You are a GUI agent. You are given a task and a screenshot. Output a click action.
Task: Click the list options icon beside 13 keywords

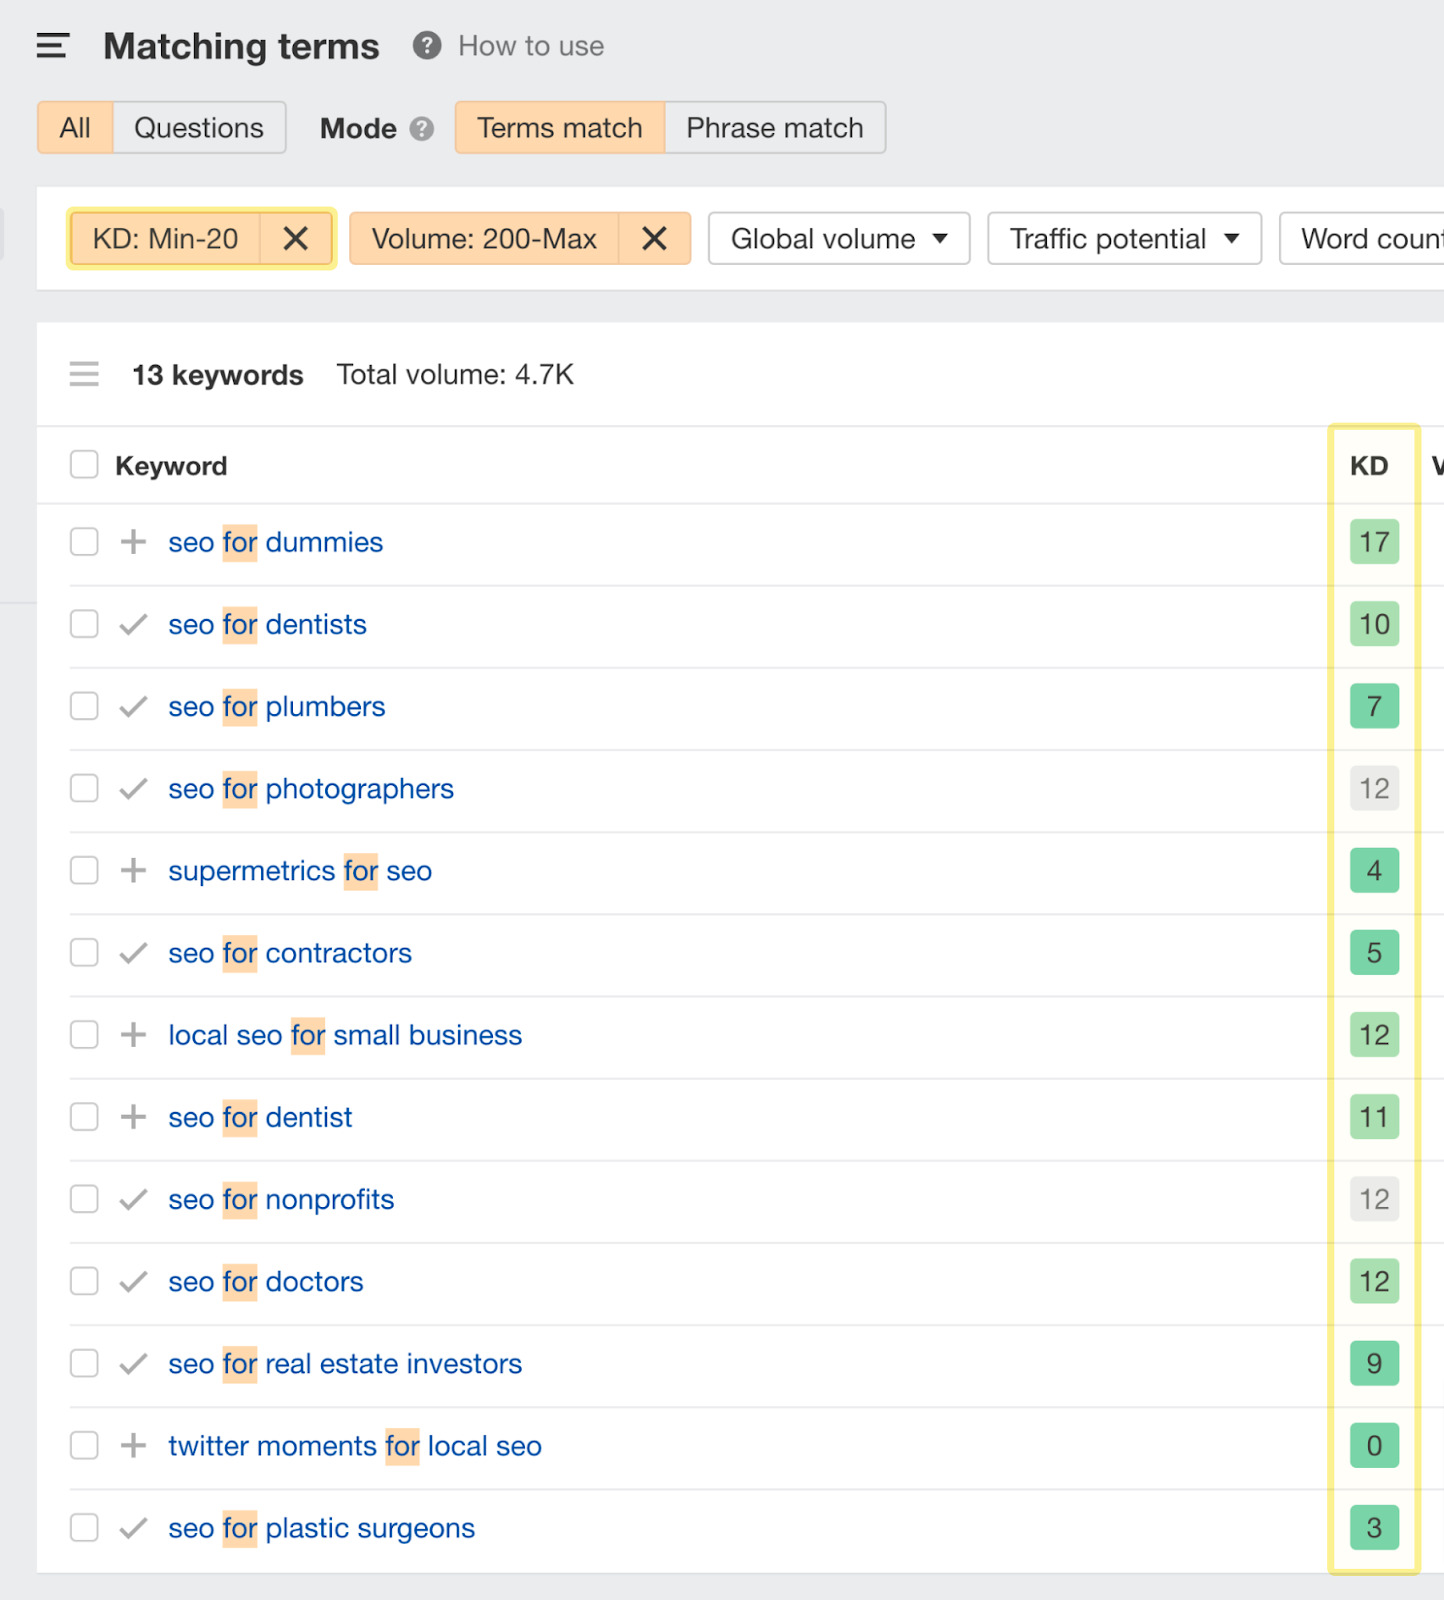point(84,375)
